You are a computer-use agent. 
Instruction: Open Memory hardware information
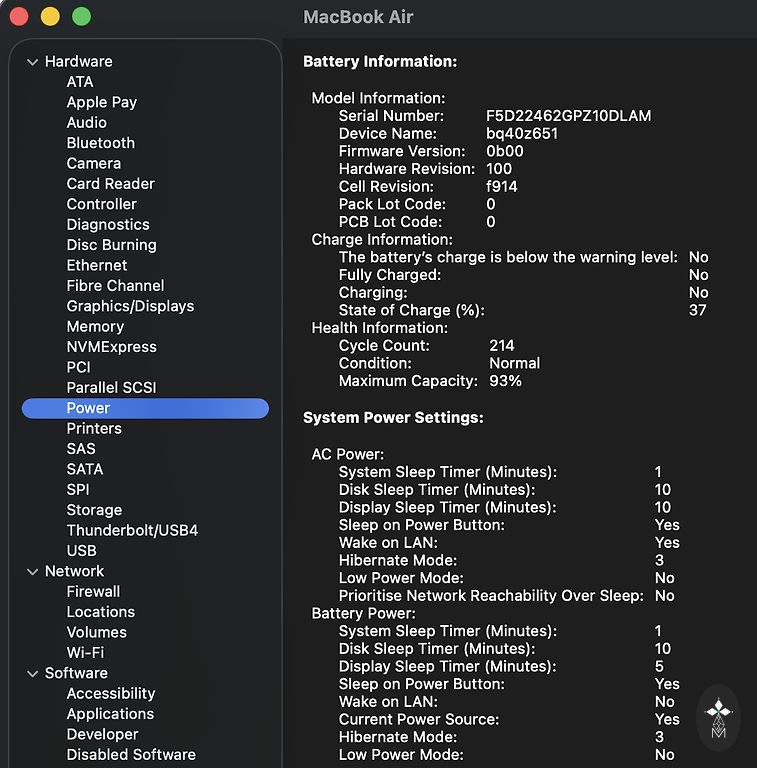point(95,326)
